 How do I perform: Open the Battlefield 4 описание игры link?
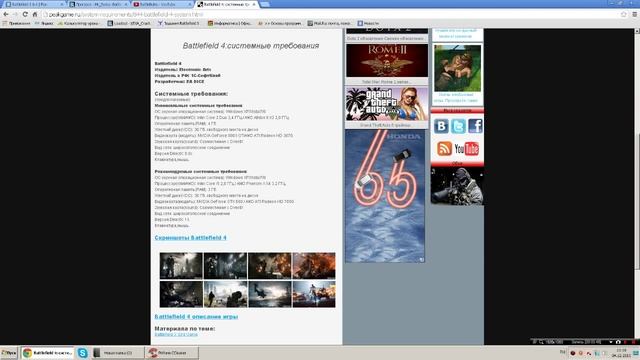(196, 316)
